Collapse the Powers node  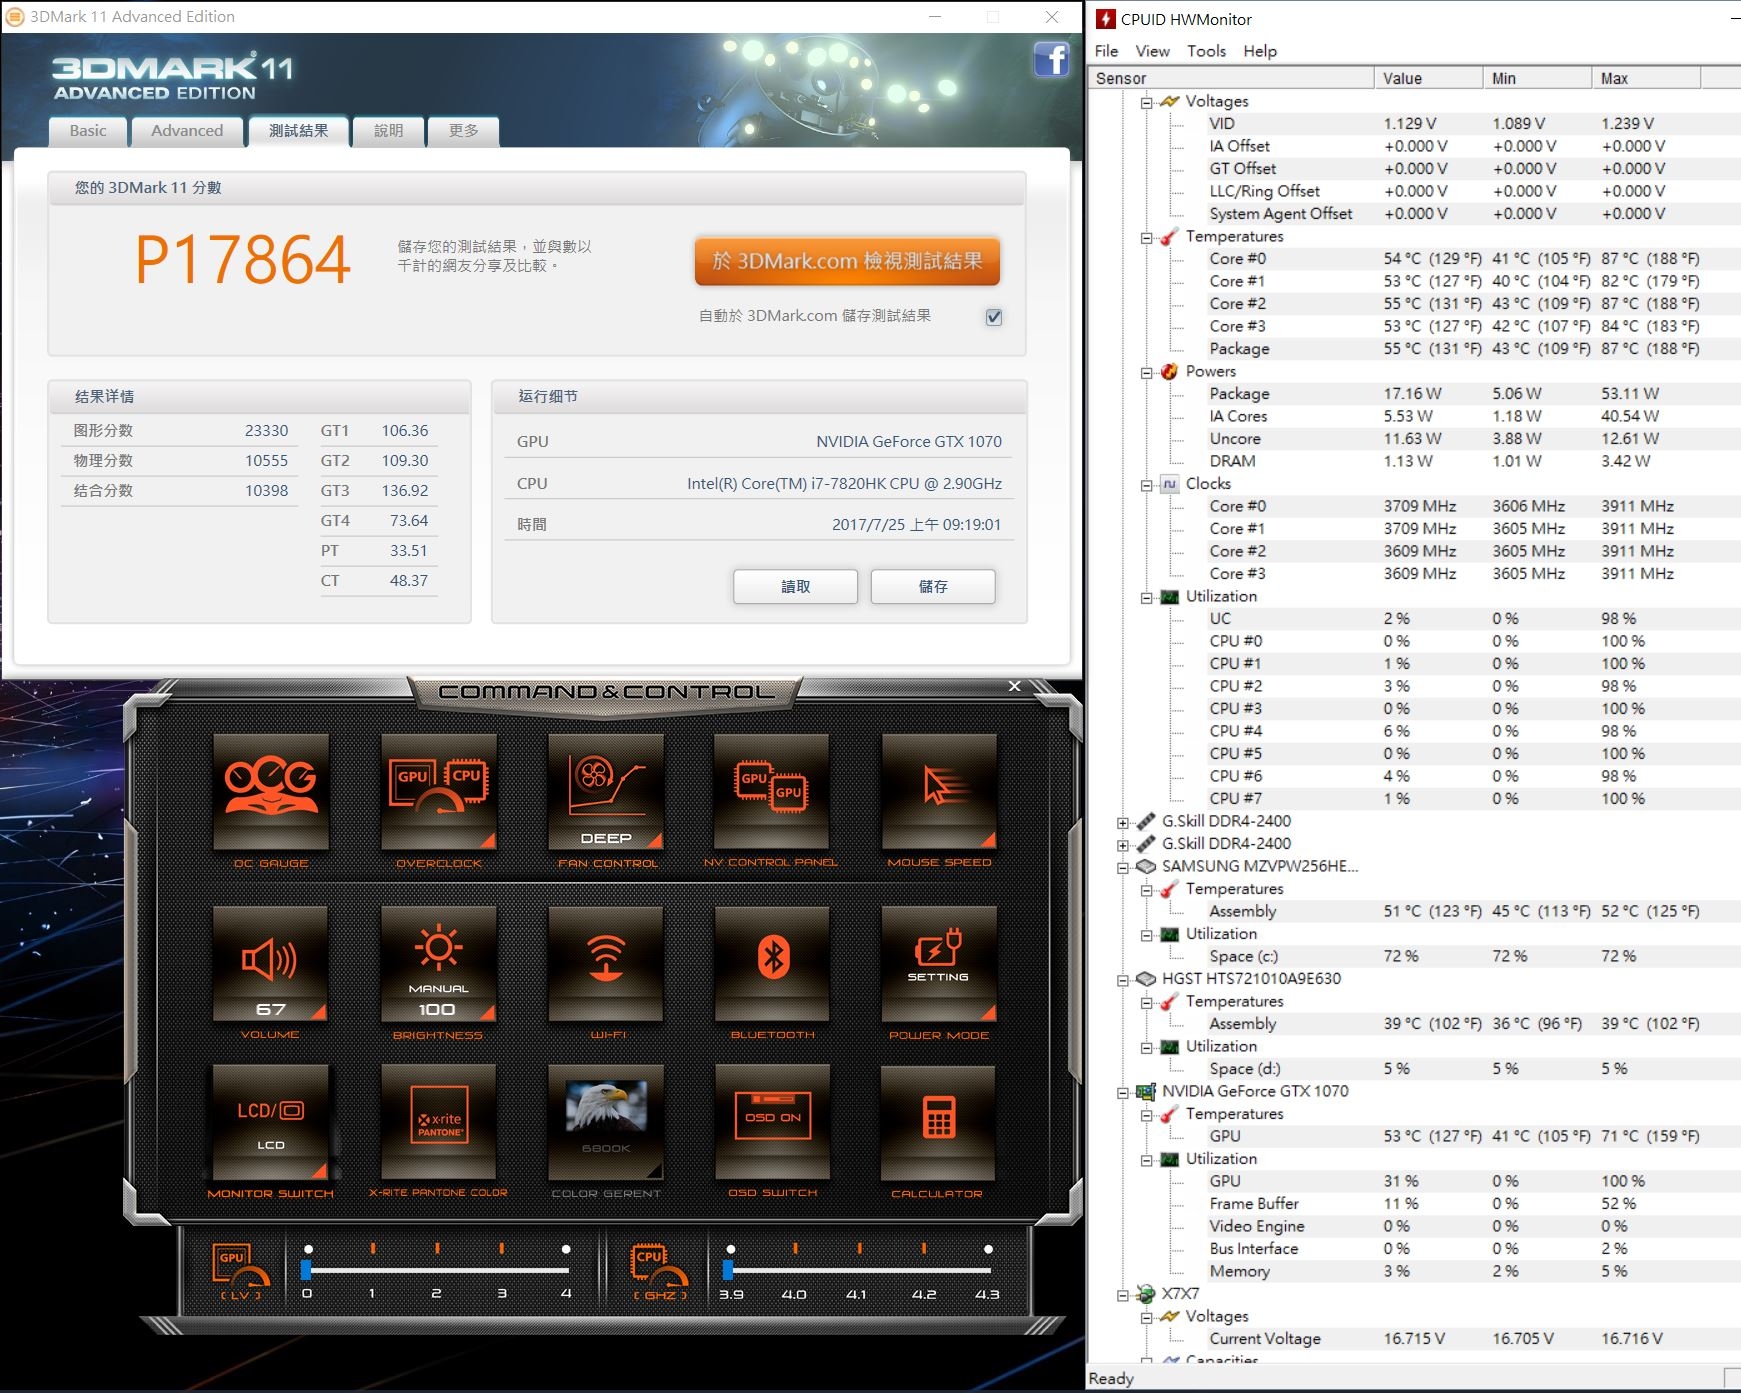[x=1146, y=372]
